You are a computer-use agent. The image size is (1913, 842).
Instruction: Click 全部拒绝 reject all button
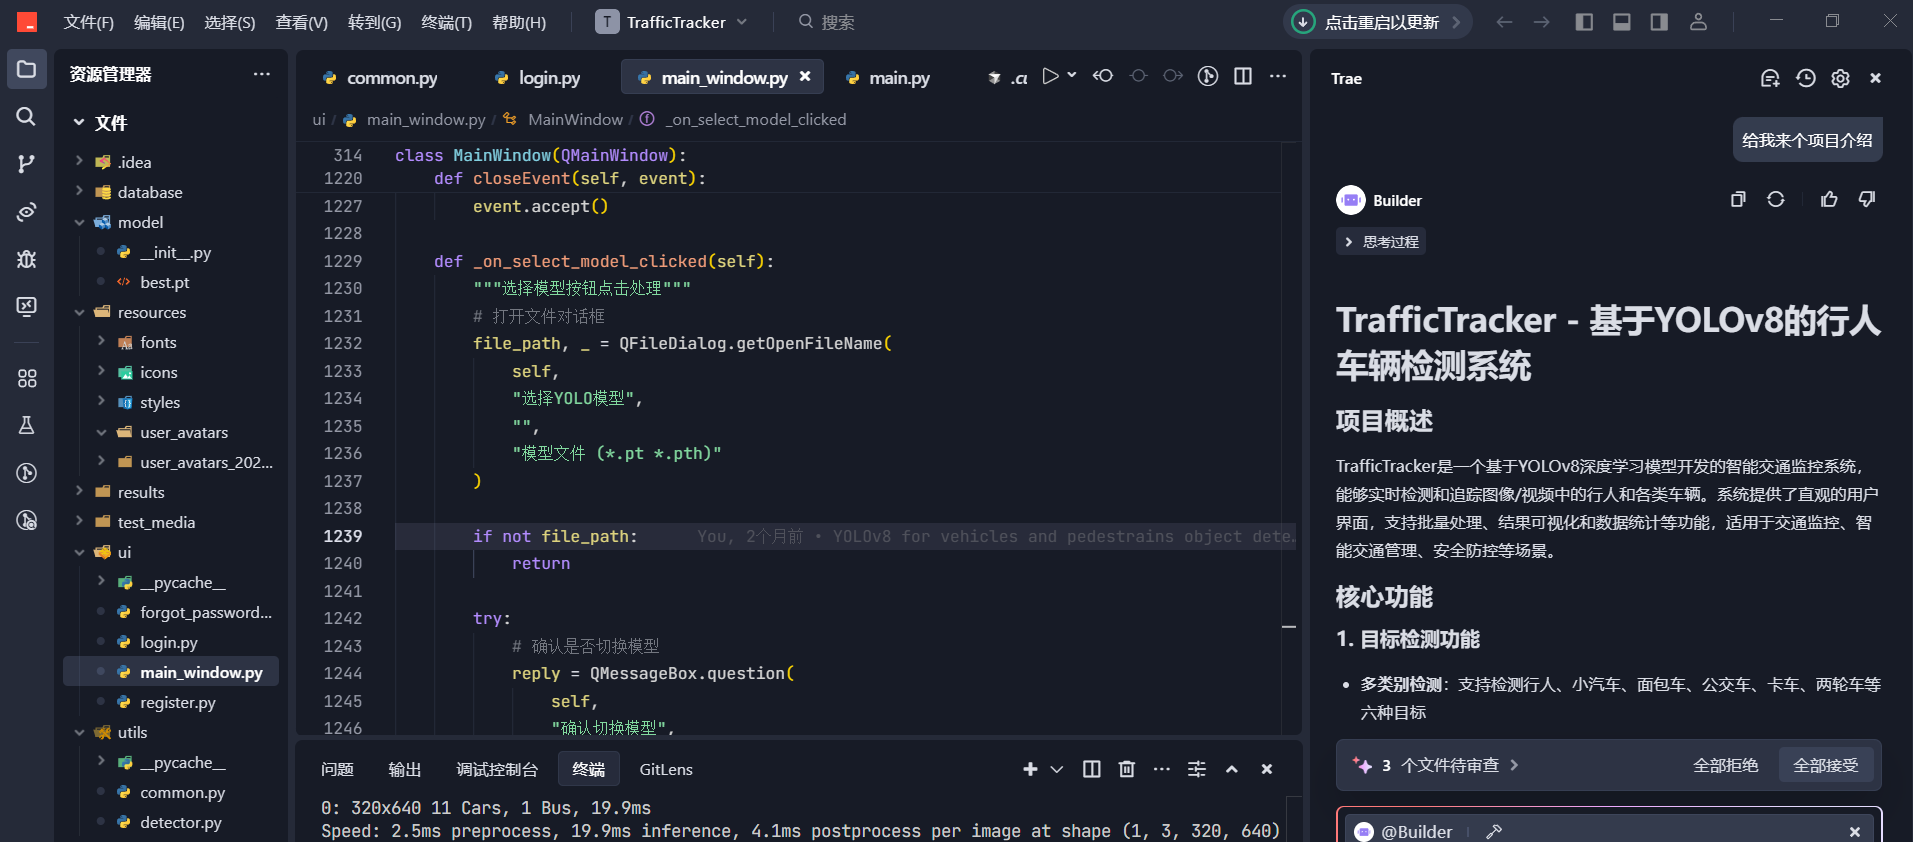tap(1726, 765)
